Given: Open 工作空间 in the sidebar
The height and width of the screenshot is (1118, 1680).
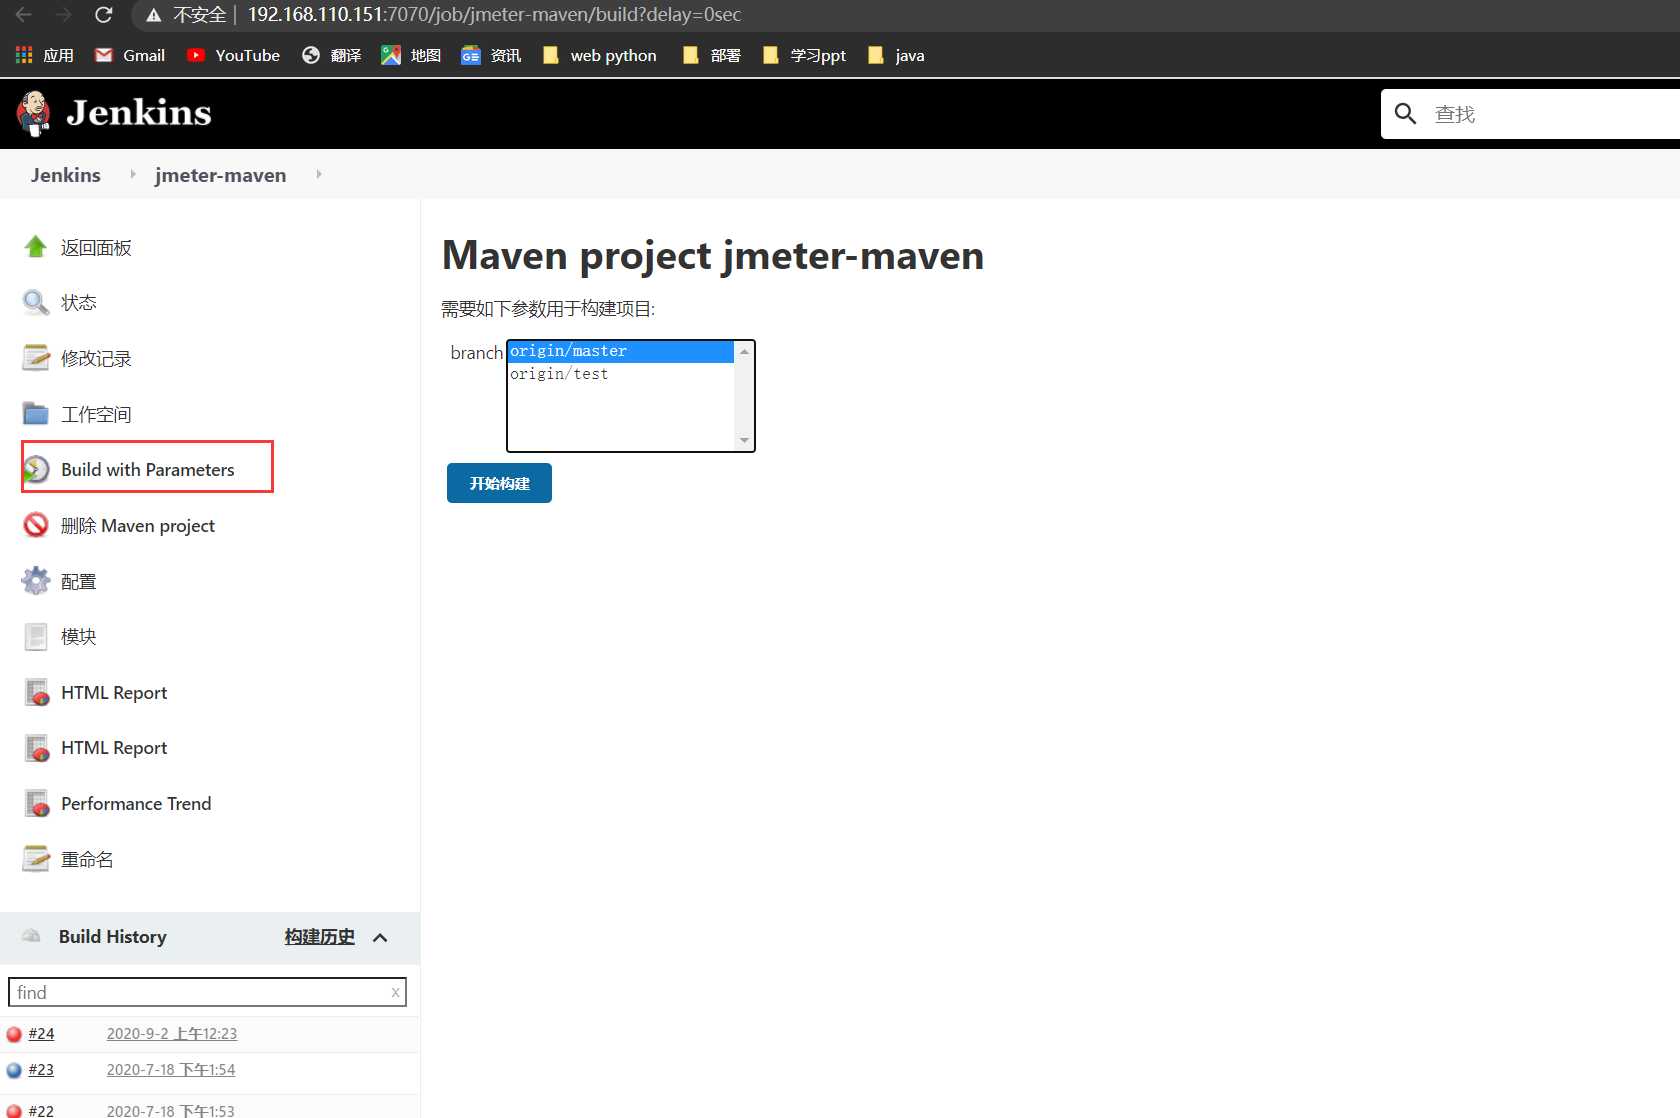Looking at the screenshot, I should [96, 414].
